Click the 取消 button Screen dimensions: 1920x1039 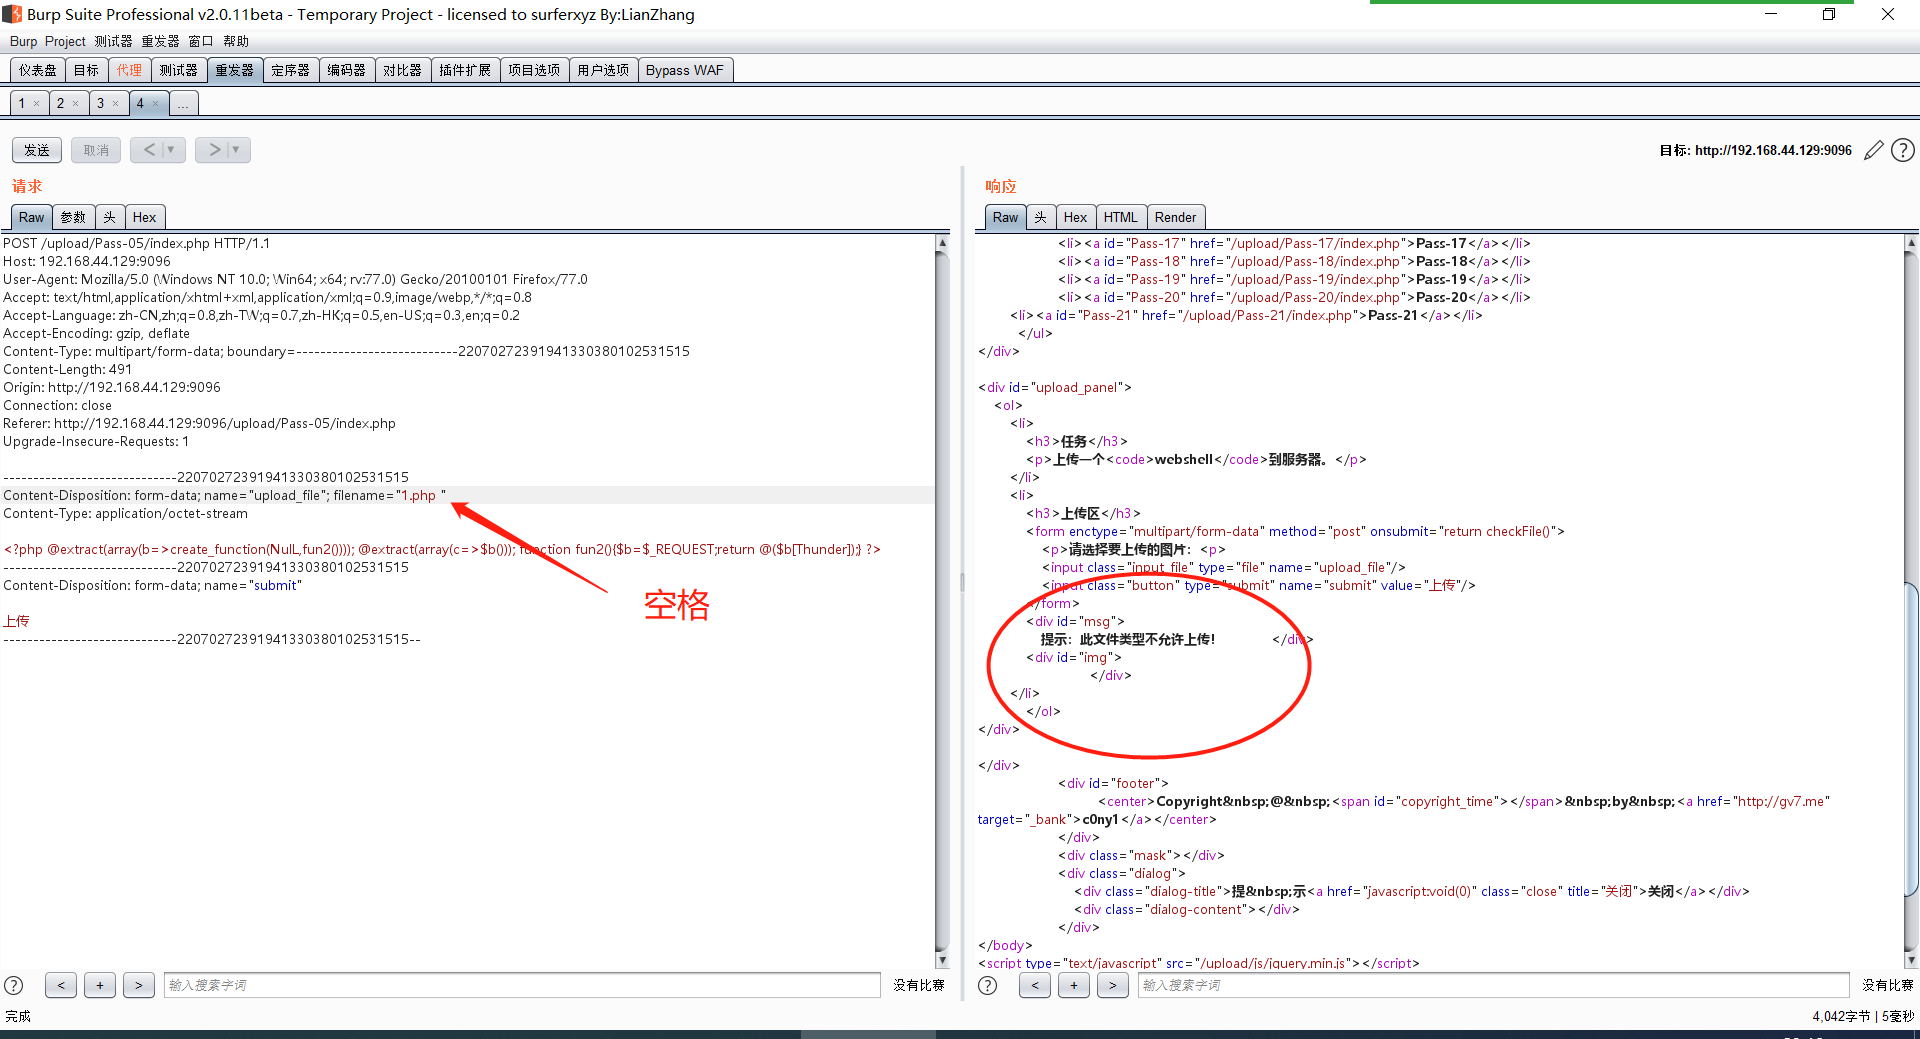tap(96, 150)
